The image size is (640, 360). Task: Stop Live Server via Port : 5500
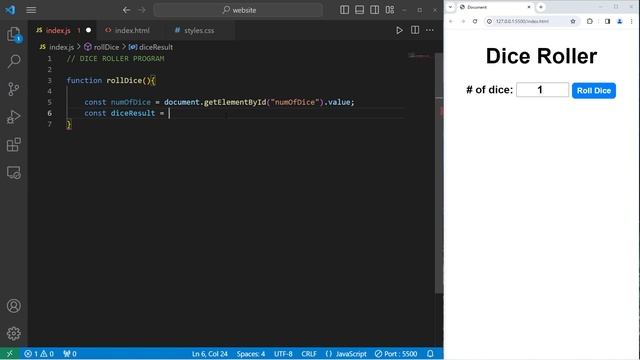[396, 354]
